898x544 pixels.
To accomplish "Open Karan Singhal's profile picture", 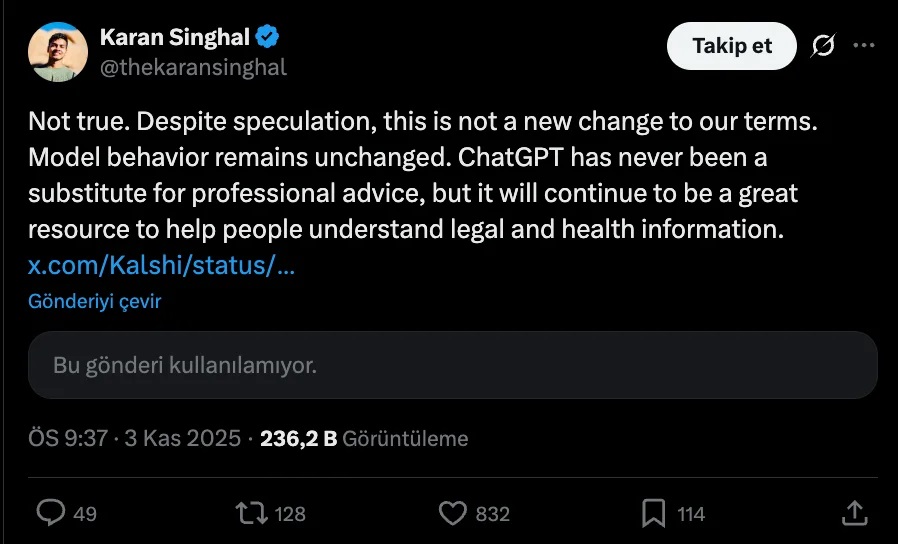I will coord(57,52).
